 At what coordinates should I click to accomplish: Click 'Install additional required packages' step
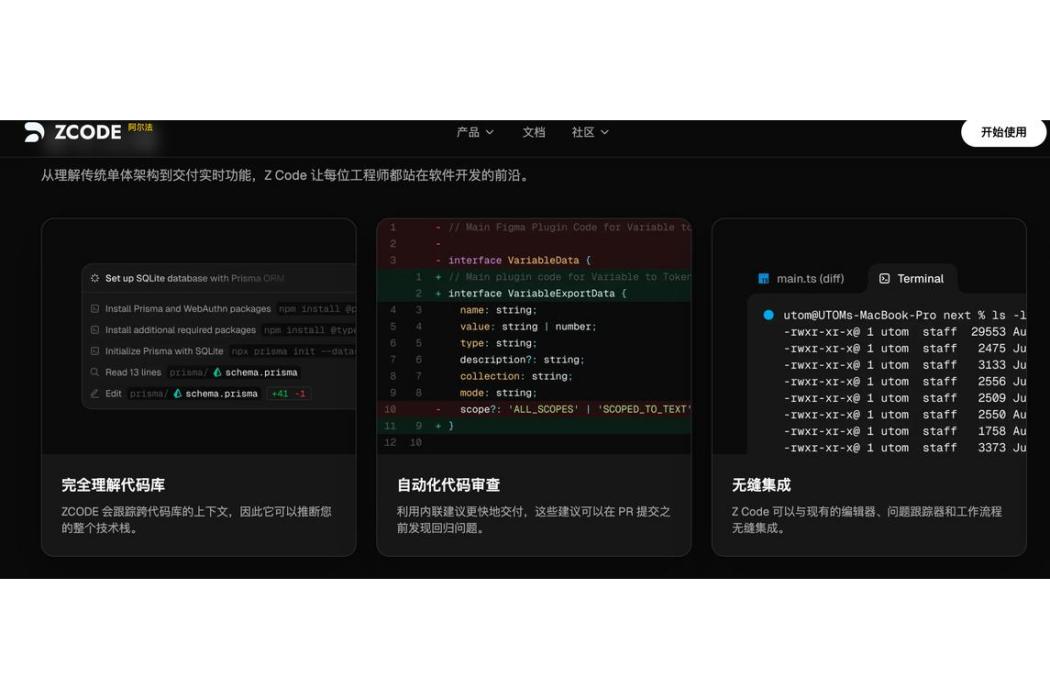coord(180,330)
